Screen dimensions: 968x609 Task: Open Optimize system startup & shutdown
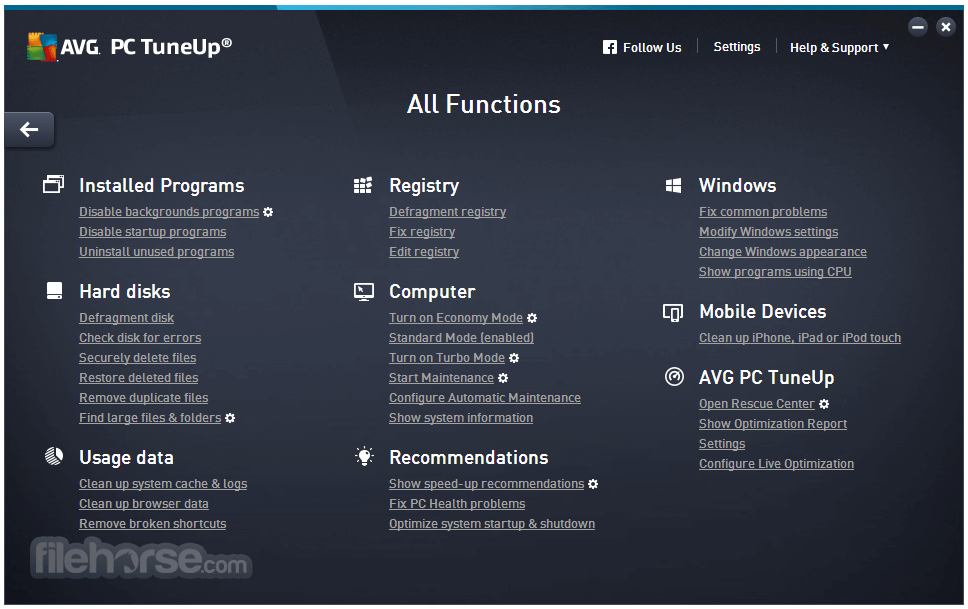(492, 524)
